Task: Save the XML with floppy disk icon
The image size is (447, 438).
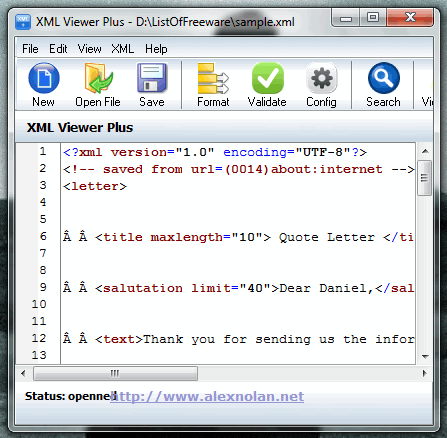Action: 152,78
